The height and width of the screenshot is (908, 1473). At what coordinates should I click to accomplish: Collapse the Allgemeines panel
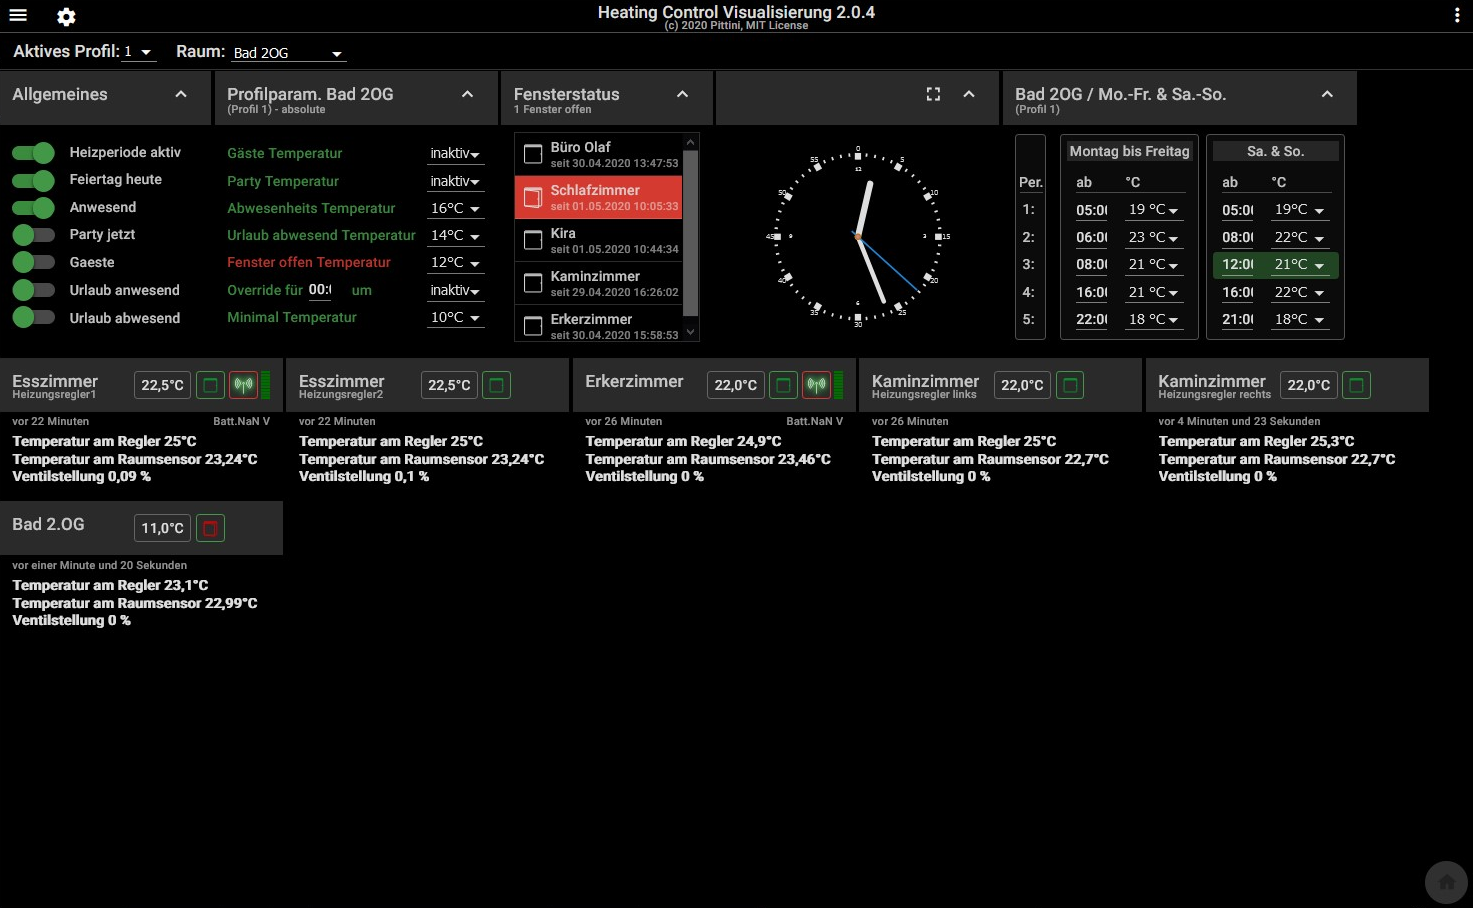click(181, 94)
